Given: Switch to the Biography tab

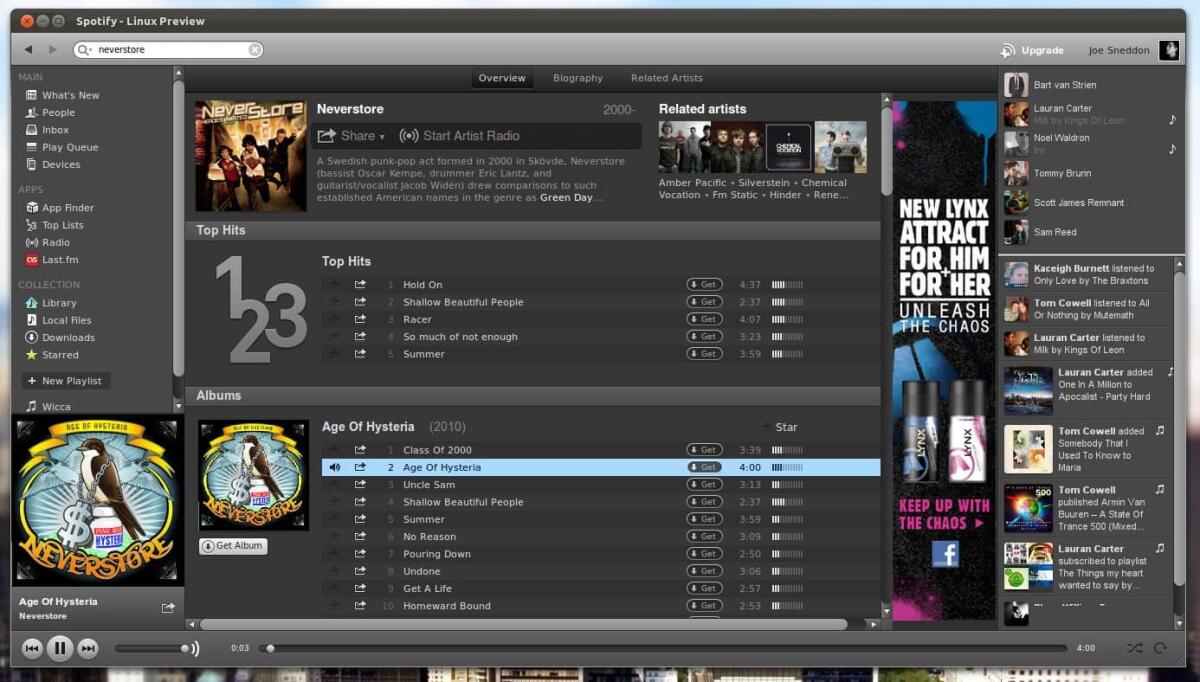Looking at the screenshot, I should coord(577,77).
